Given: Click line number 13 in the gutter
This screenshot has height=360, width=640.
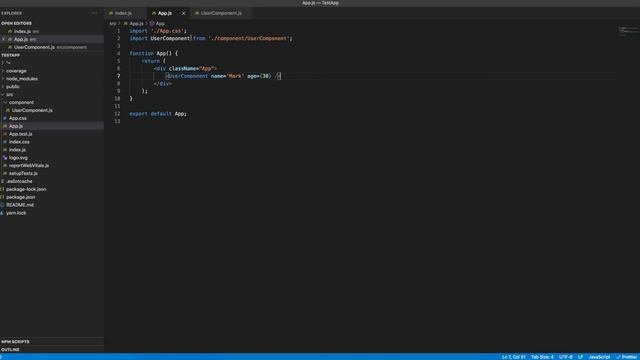Looking at the screenshot, I should click(118, 121).
